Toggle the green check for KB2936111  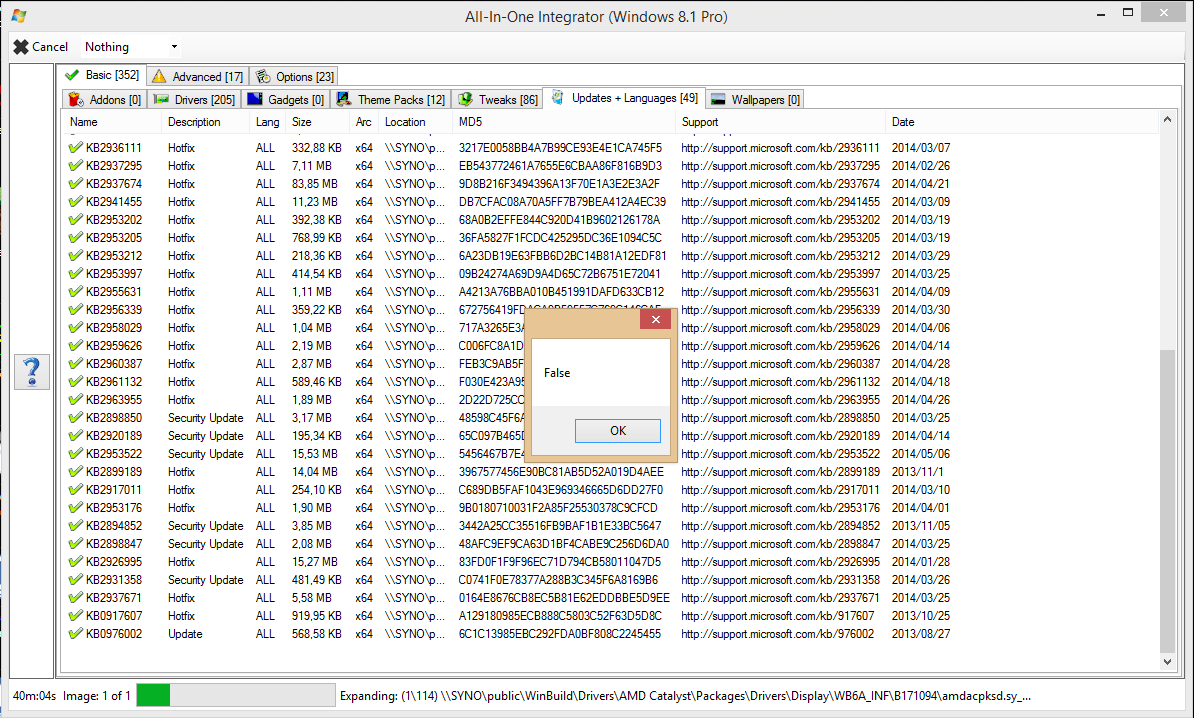[75, 148]
